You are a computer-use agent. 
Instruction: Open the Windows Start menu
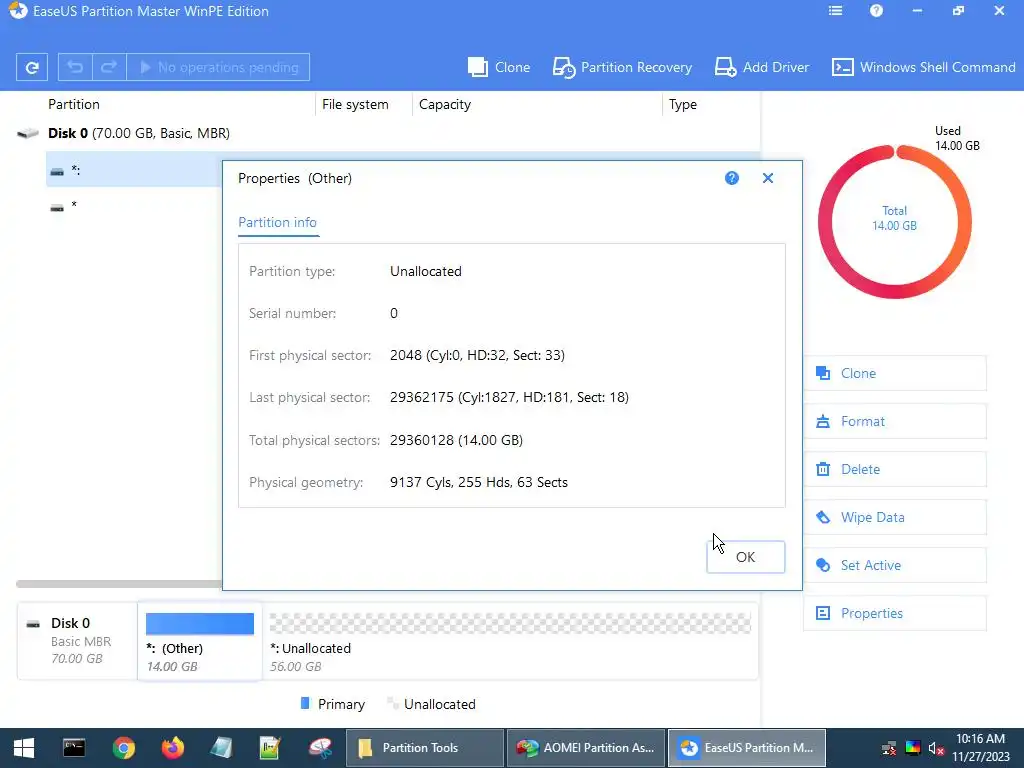(x=24, y=748)
